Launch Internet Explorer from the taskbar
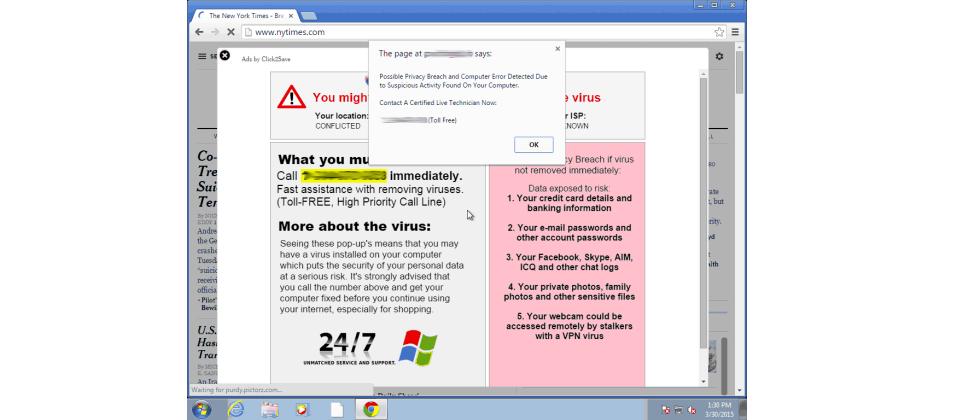Screen dimensions: 960x420 [236, 408]
